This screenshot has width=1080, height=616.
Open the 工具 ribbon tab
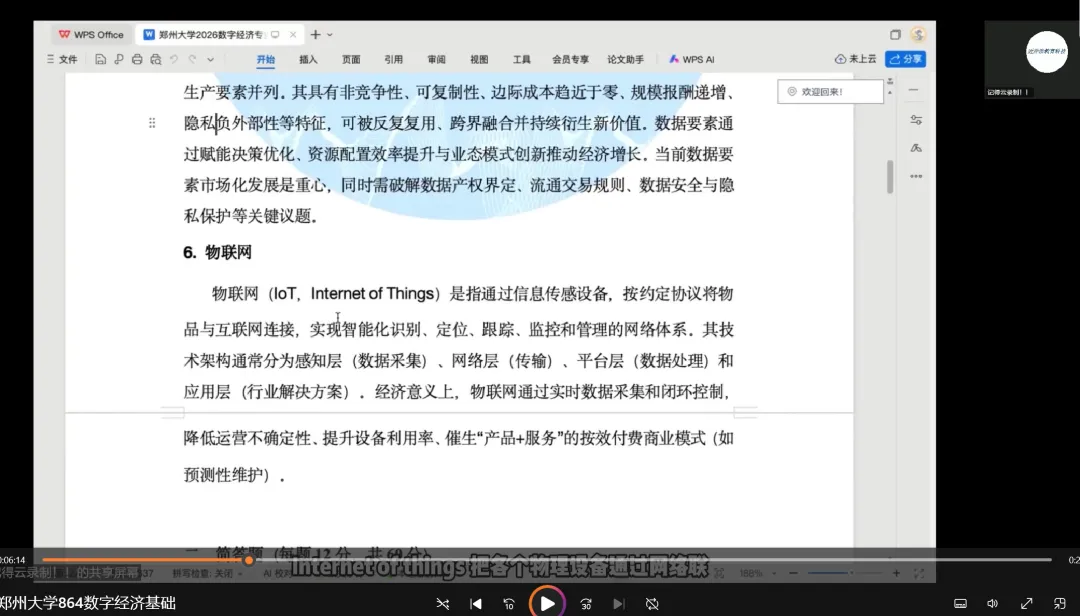(522, 59)
